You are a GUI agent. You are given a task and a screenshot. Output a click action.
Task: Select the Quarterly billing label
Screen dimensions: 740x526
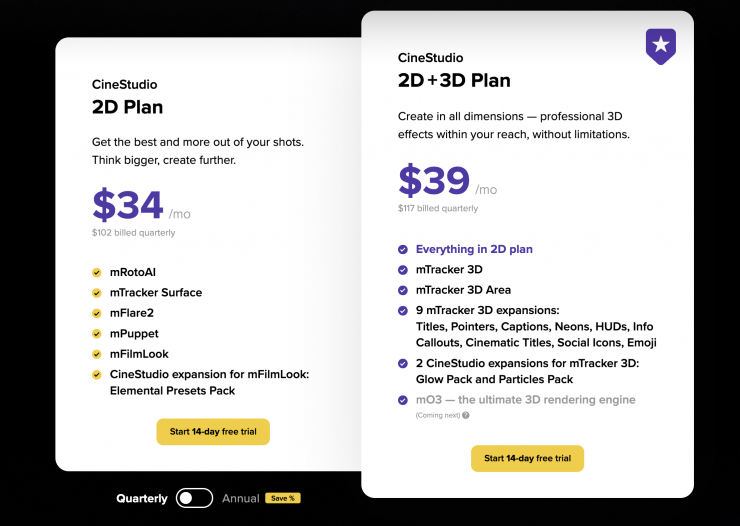142,498
